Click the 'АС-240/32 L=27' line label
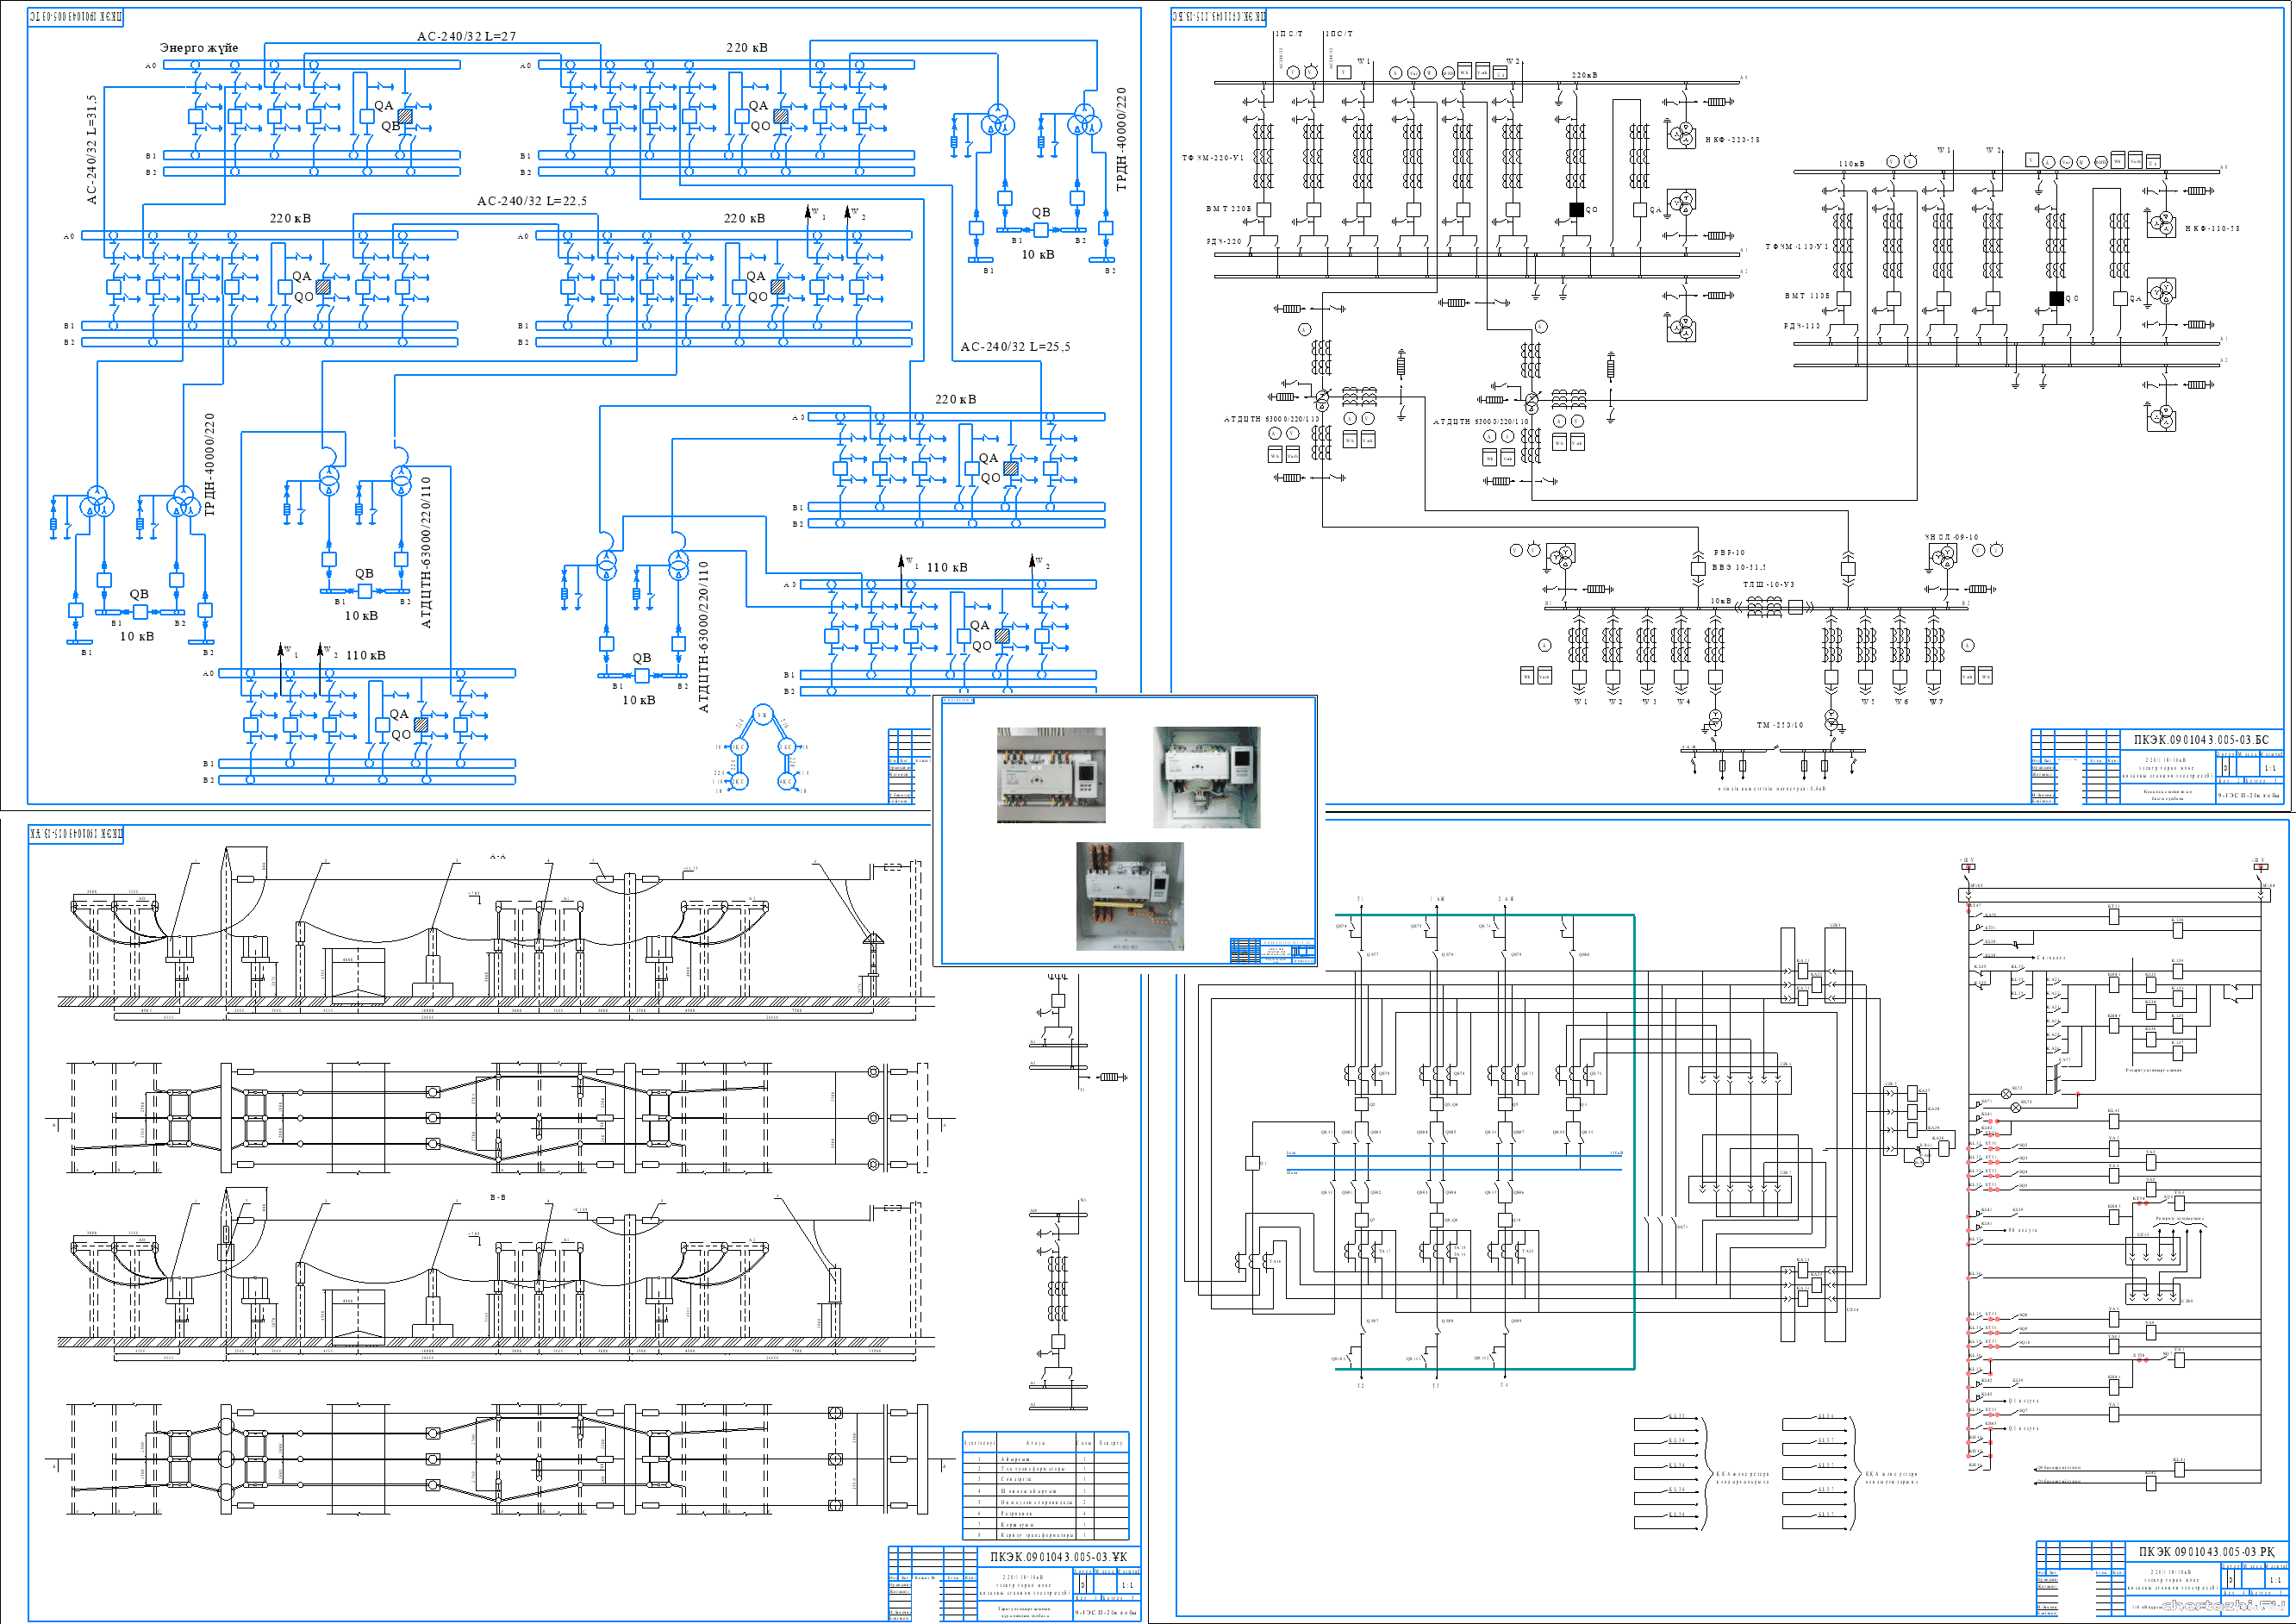Viewport: 2296px width, 1624px height. coord(466,36)
